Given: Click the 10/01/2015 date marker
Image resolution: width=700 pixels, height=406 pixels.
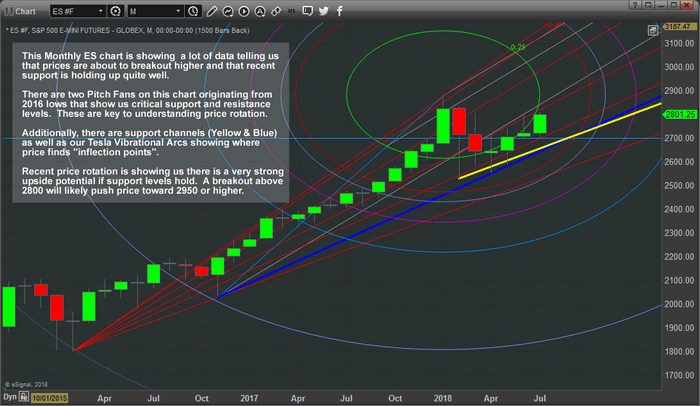Looking at the screenshot, I should [x=50, y=398].
